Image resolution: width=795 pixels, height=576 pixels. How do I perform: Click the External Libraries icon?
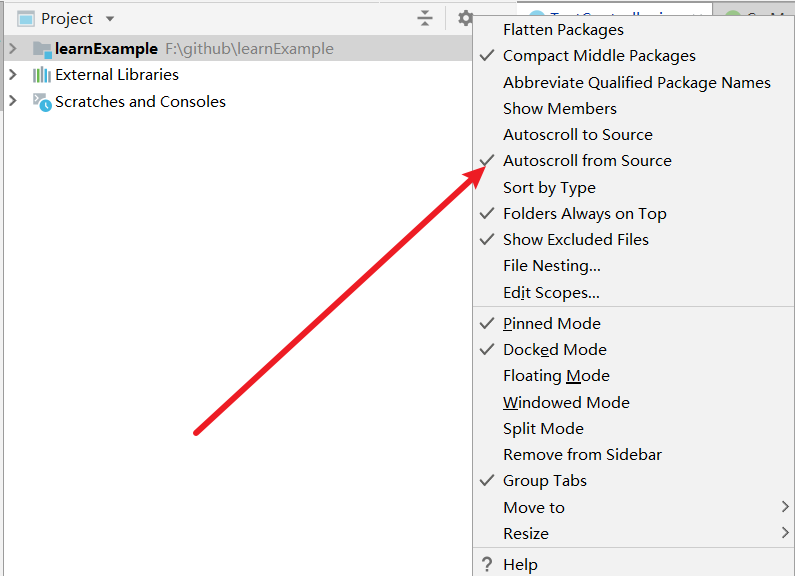click(42, 75)
